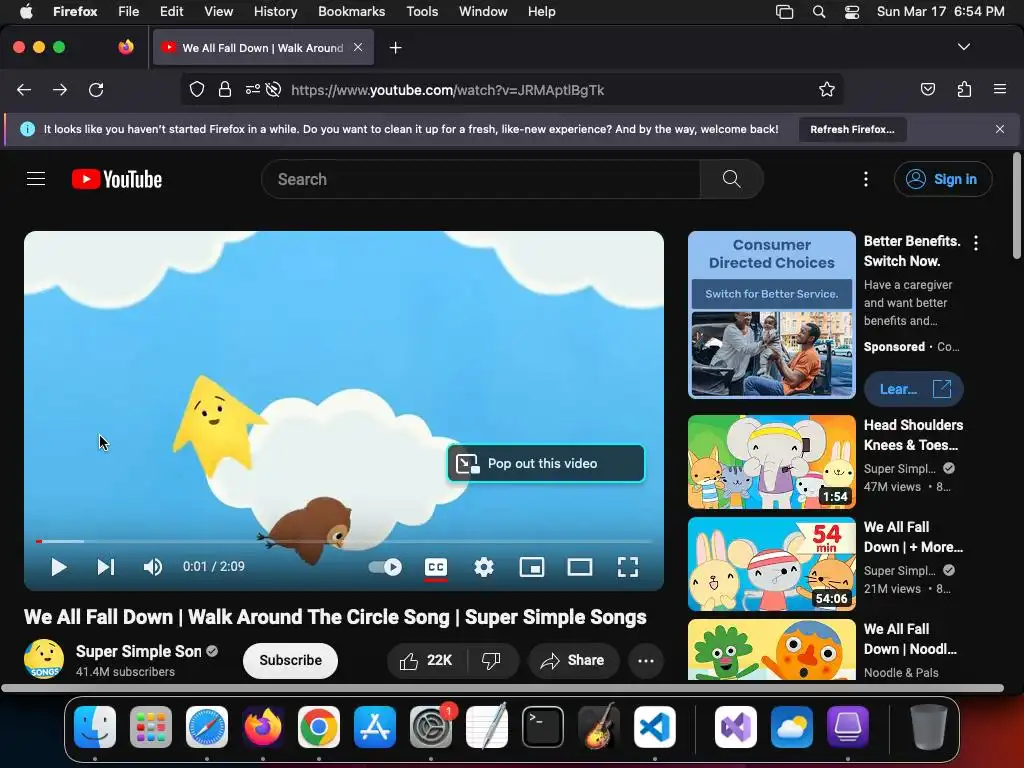Click Refresh Firefox button

point(852,129)
